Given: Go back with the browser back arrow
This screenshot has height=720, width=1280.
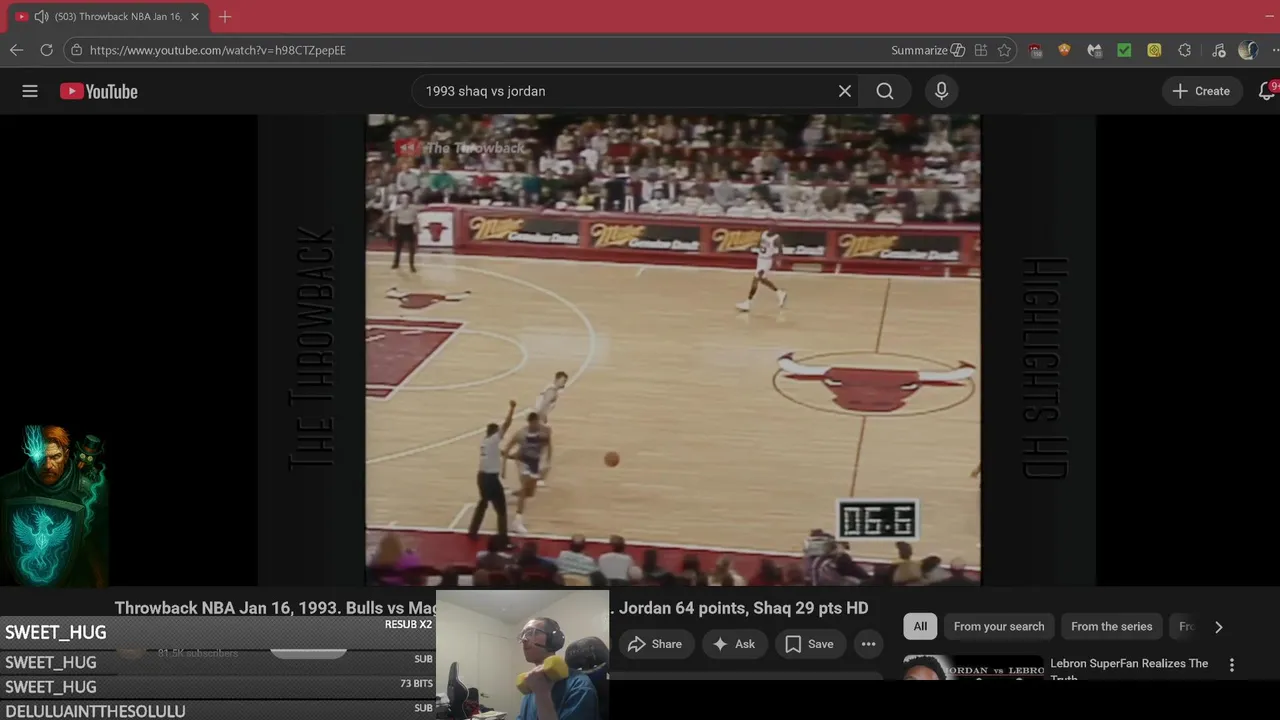Looking at the screenshot, I should click(16, 50).
